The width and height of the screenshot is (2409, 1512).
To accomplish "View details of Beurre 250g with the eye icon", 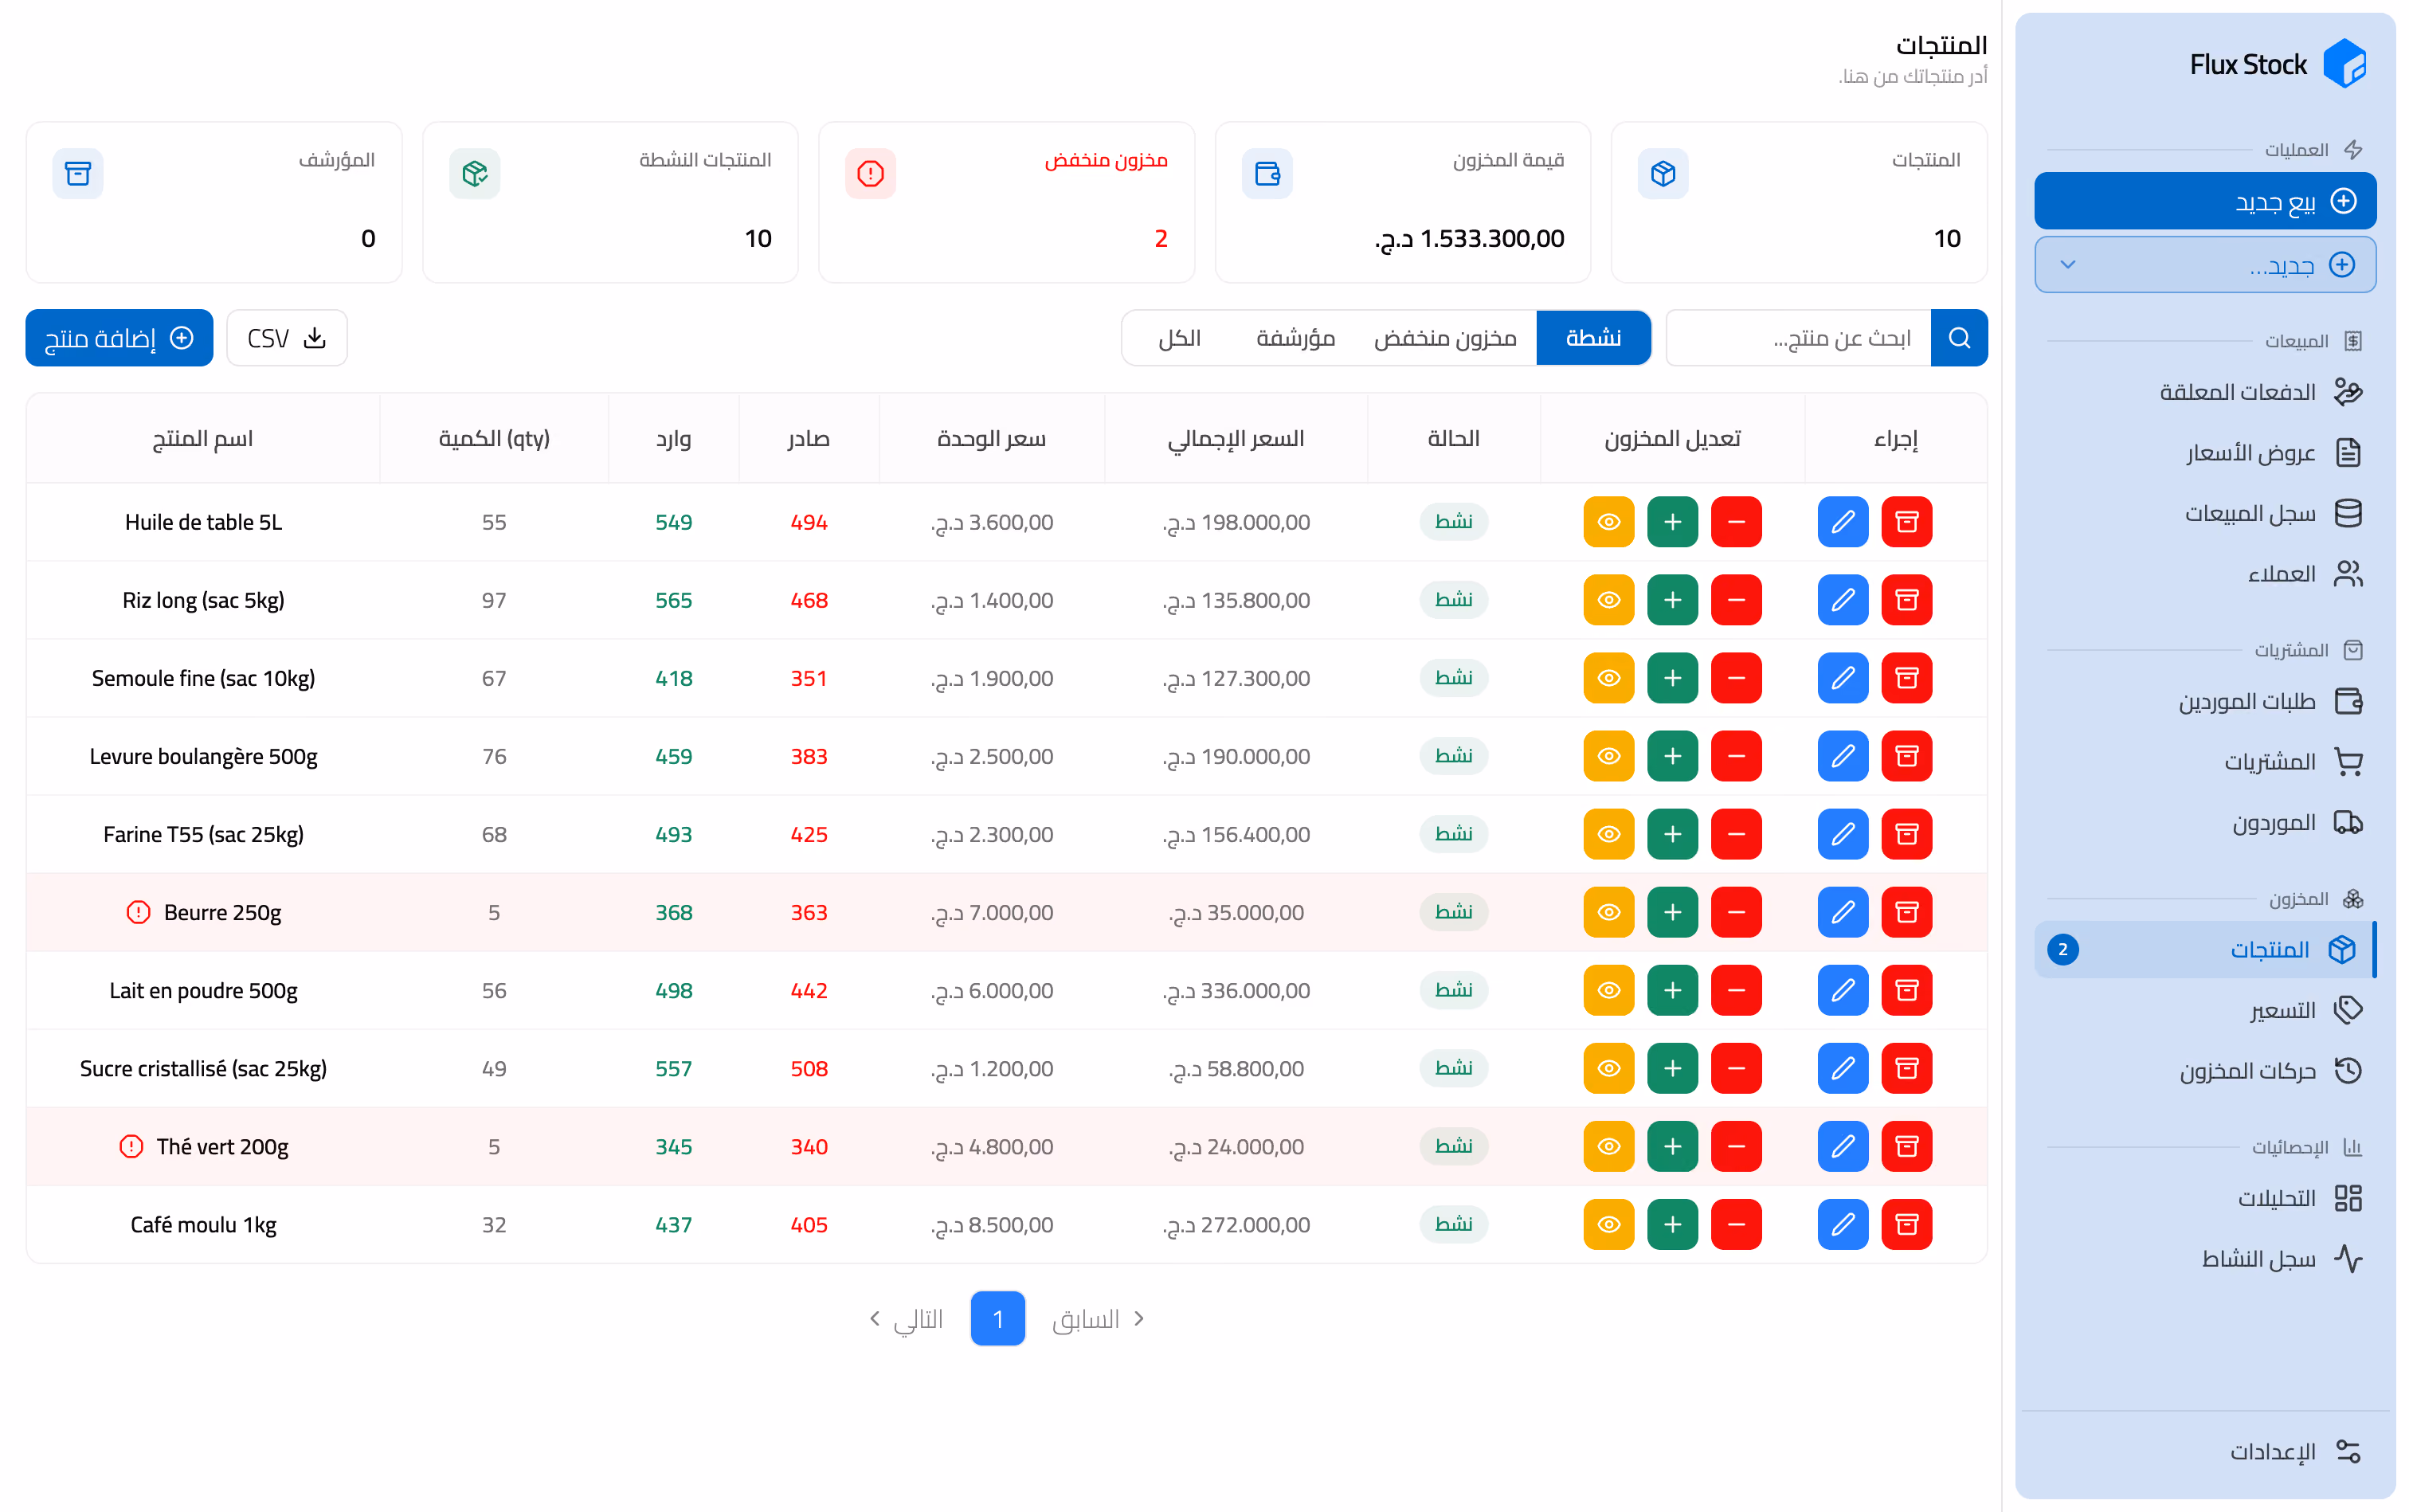I will [x=1608, y=912].
